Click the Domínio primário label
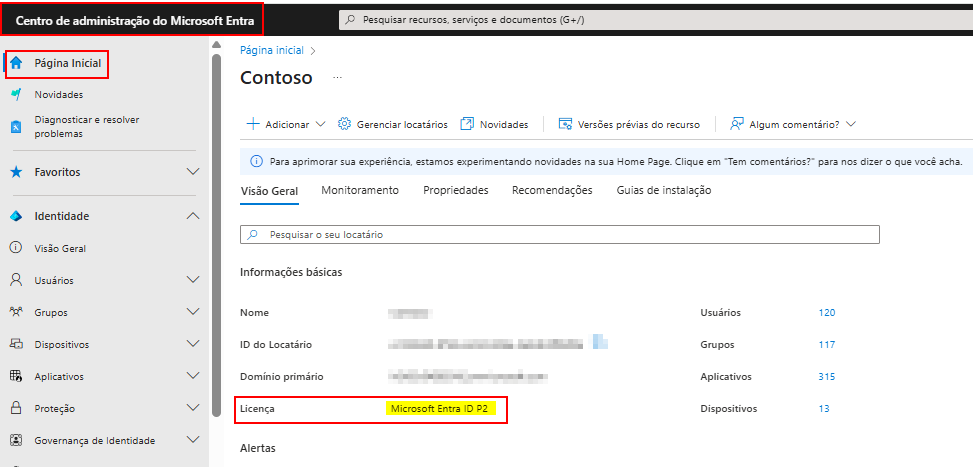 (x=282, y=376)
